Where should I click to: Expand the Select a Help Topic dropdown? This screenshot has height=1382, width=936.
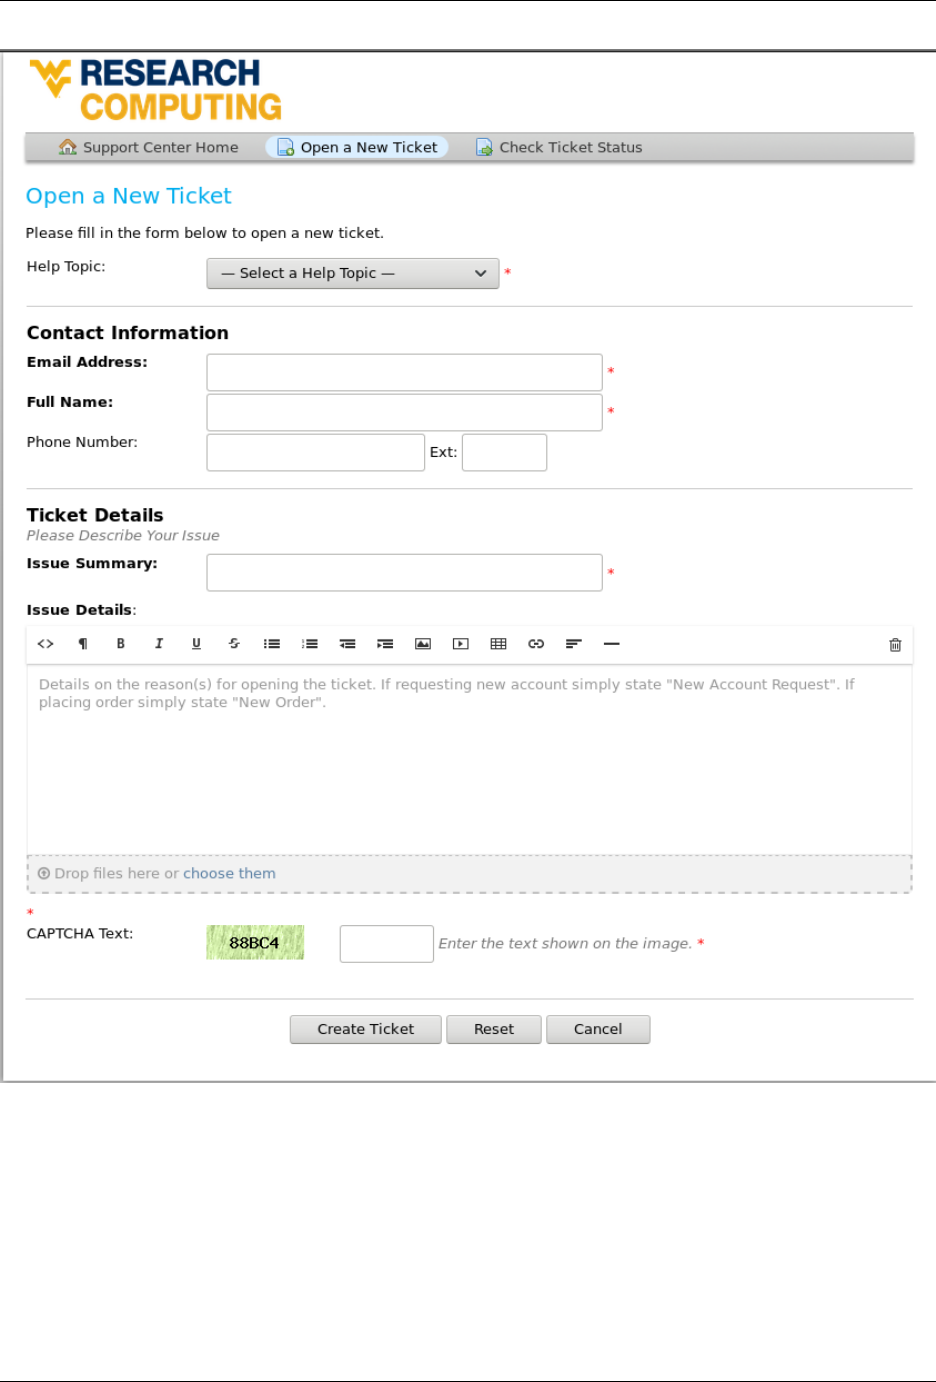tap(353, 273)
